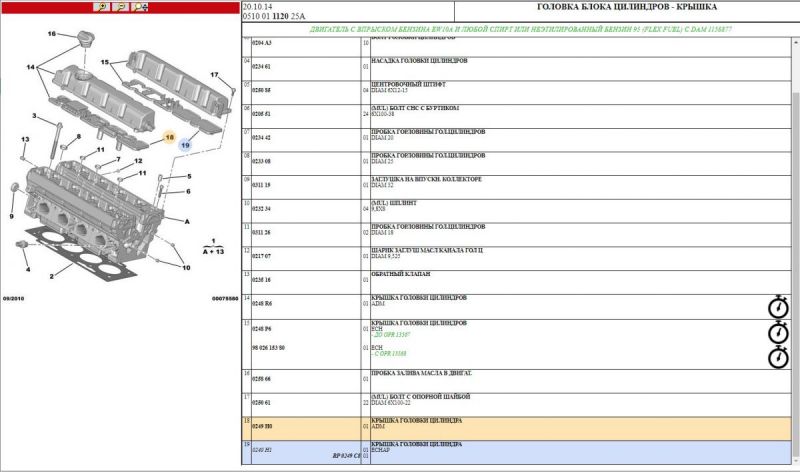Viewport: 800px width, 472px height.
Task: Click green note 'С OPR 13588'
Action: (390, 354)
